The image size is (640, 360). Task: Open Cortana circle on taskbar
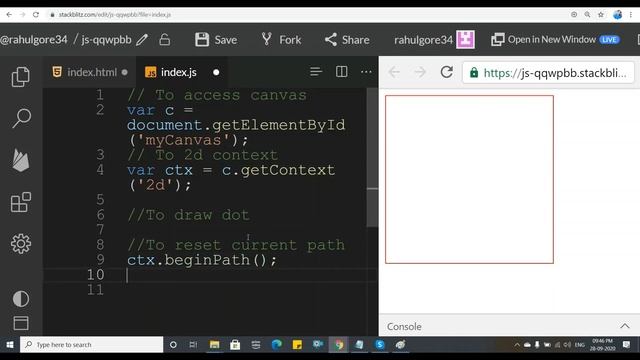tap(173, 344)
